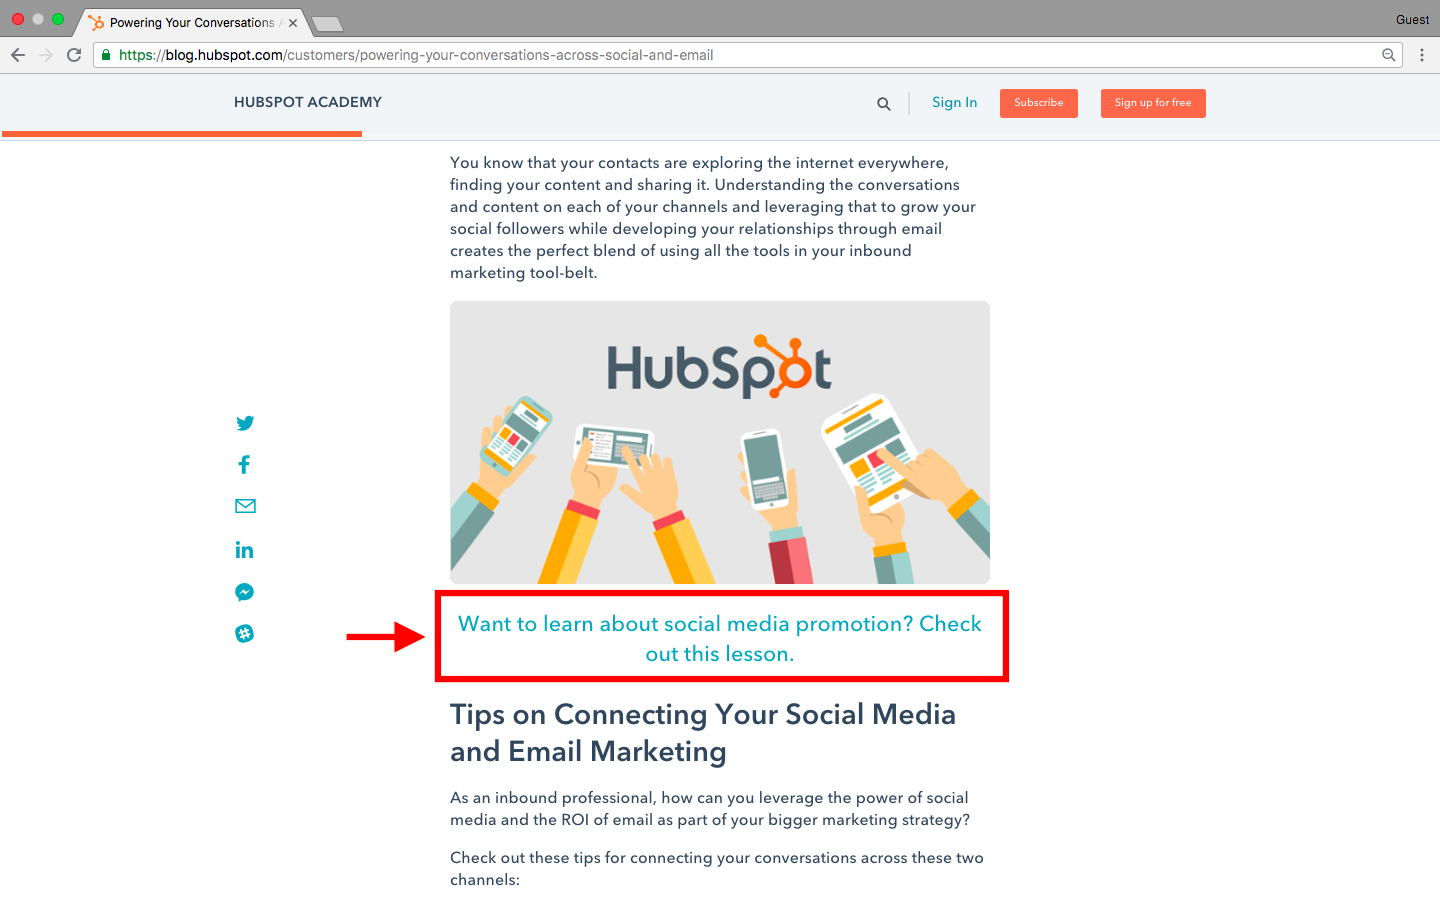Go back to previous page
1440x900 pixels.
pos(18,55)
